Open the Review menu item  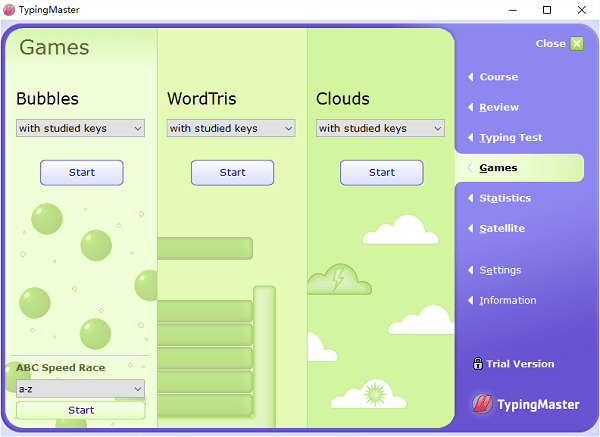pos(498,107)
